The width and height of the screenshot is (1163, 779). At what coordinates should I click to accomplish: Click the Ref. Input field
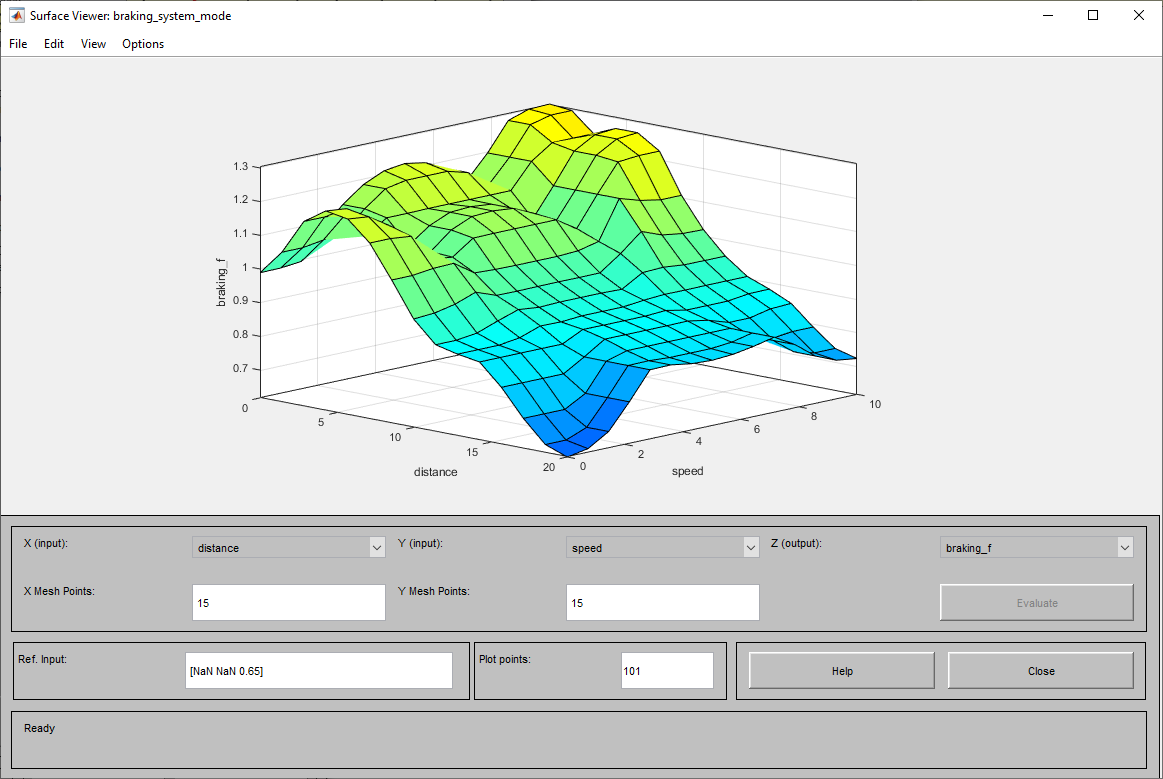point(319,671)
